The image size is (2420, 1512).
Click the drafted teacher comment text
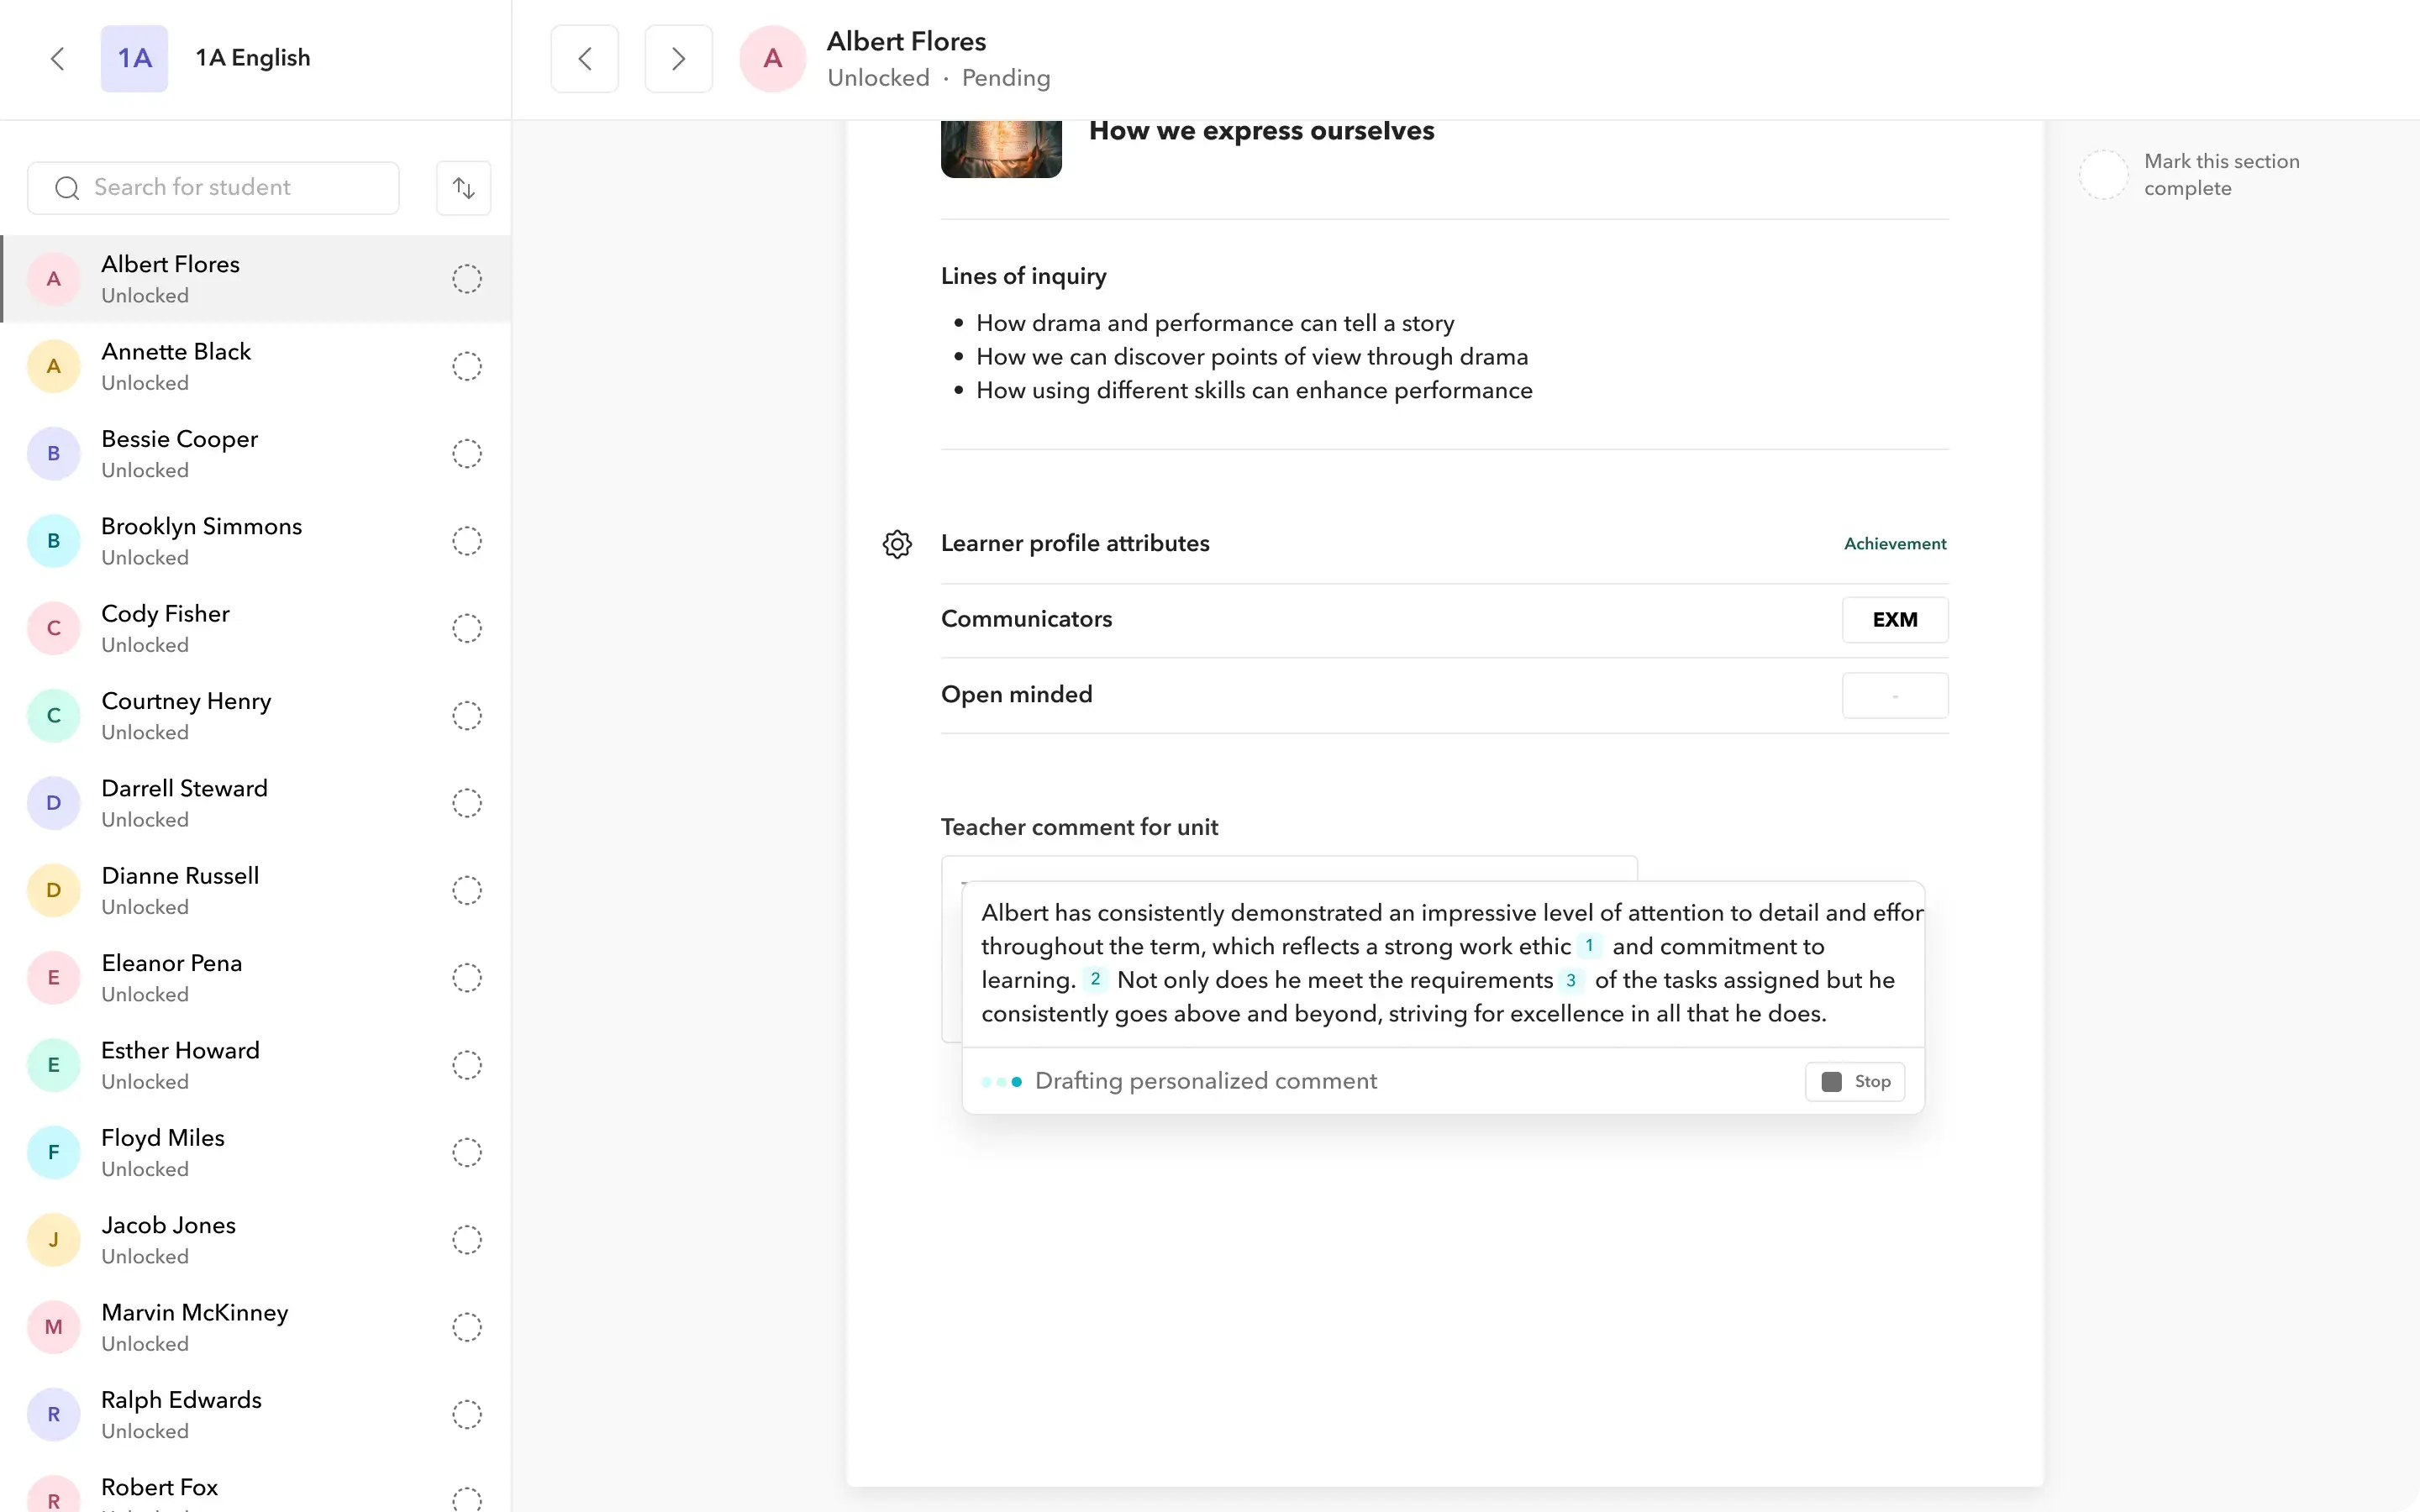(x=1443, y=963)
